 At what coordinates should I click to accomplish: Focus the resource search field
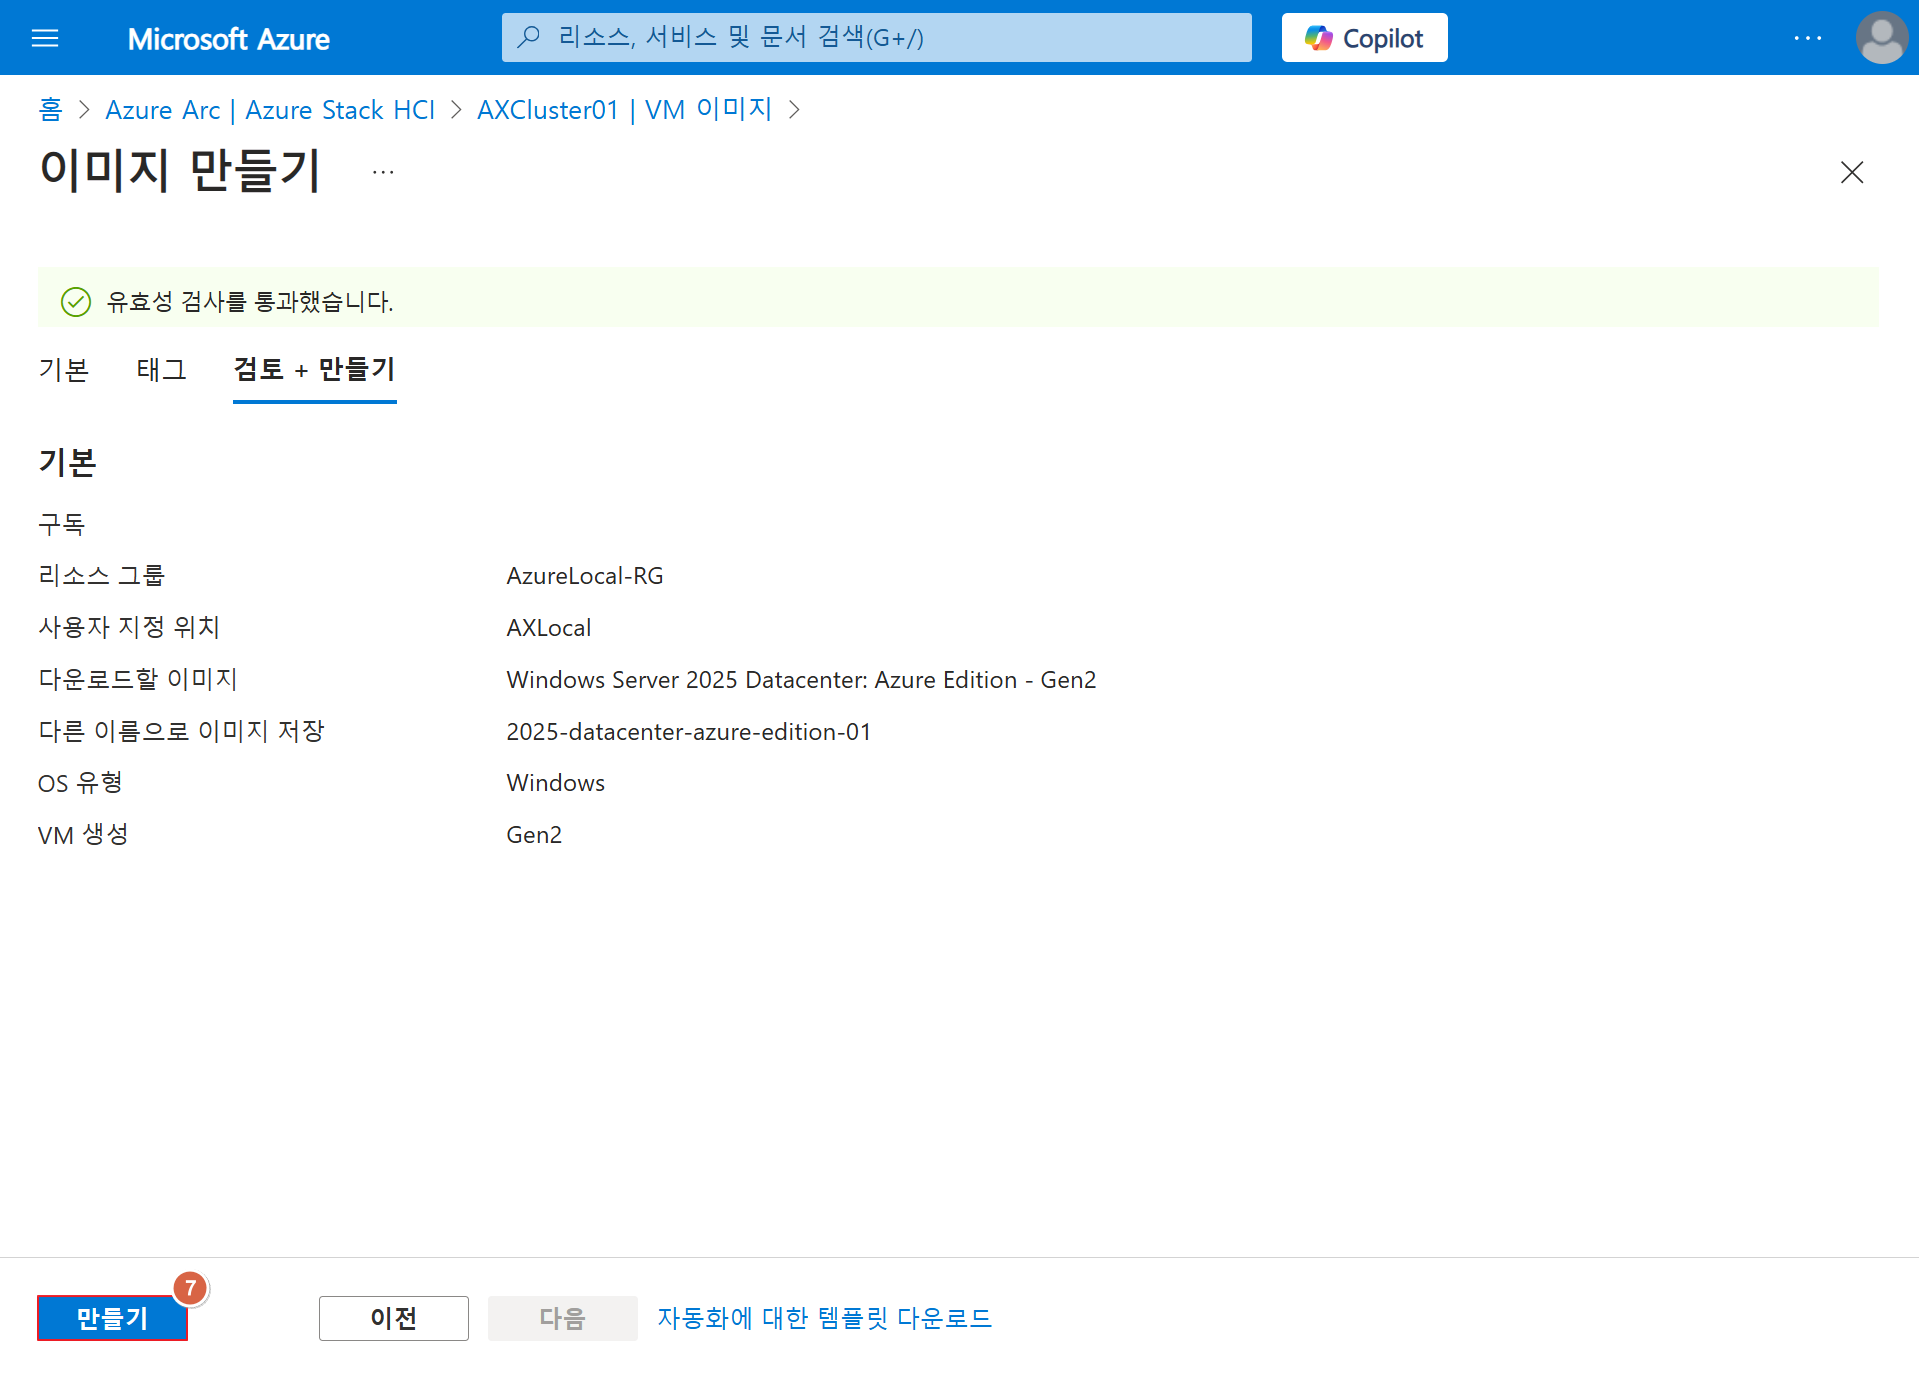[x=876, y=38]
